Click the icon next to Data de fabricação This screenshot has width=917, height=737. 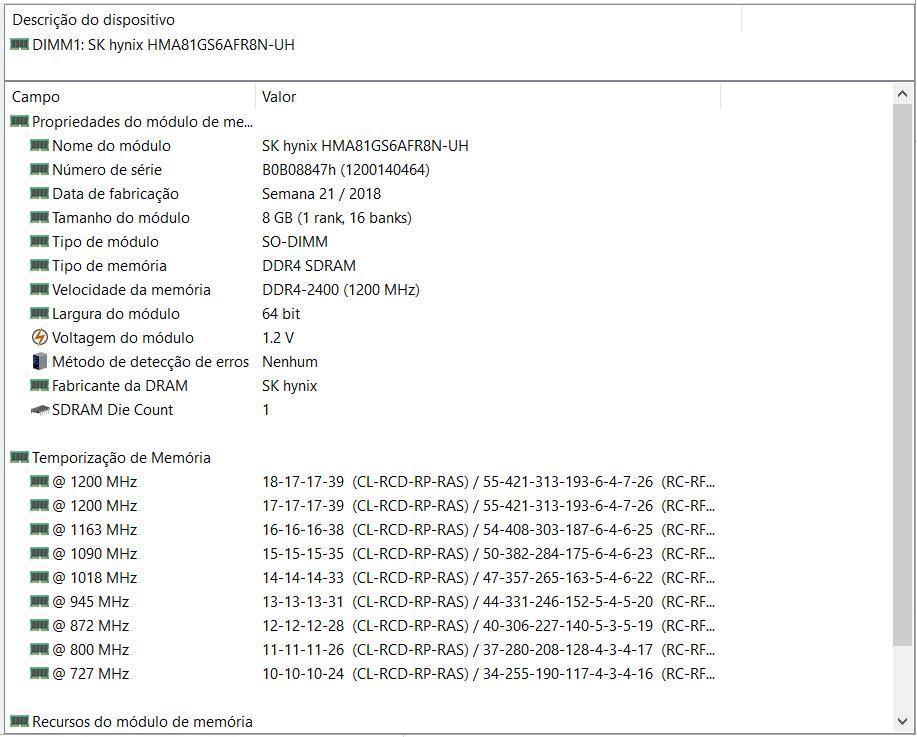(39, 194)
